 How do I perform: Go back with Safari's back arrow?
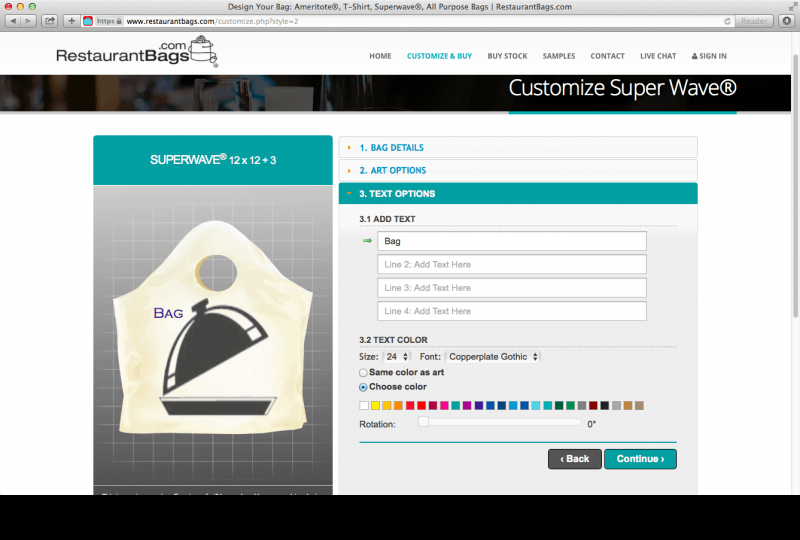point(13,21)
